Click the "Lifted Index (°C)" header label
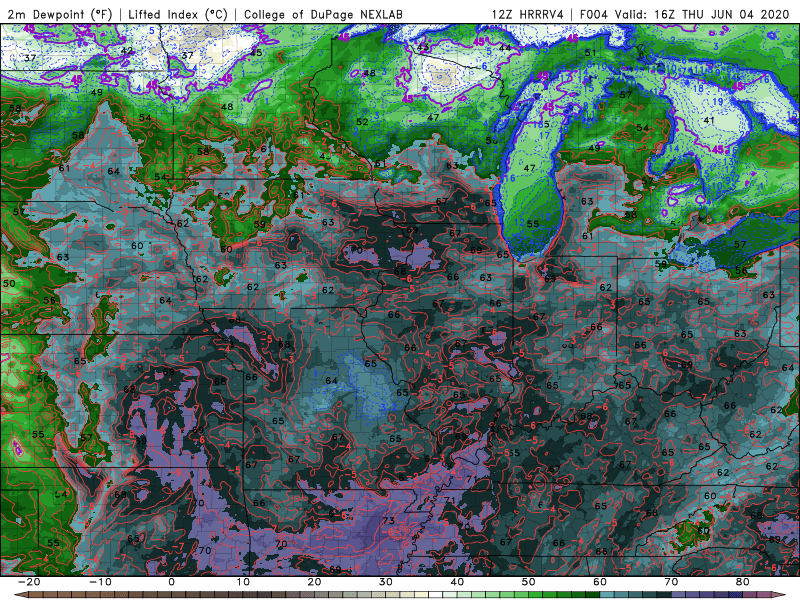800x600 pixels. click(178, 15)
